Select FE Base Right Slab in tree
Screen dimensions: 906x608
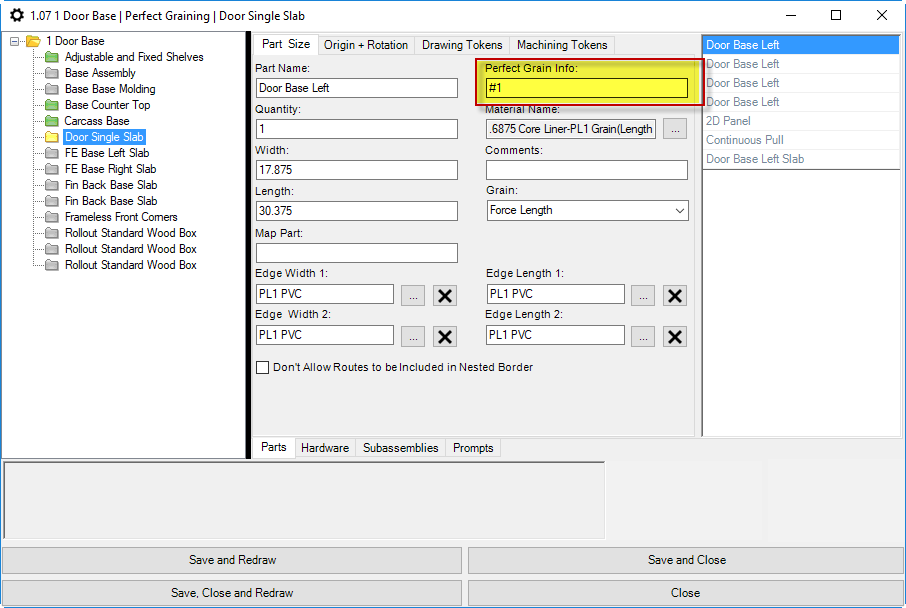coord(110,169)
